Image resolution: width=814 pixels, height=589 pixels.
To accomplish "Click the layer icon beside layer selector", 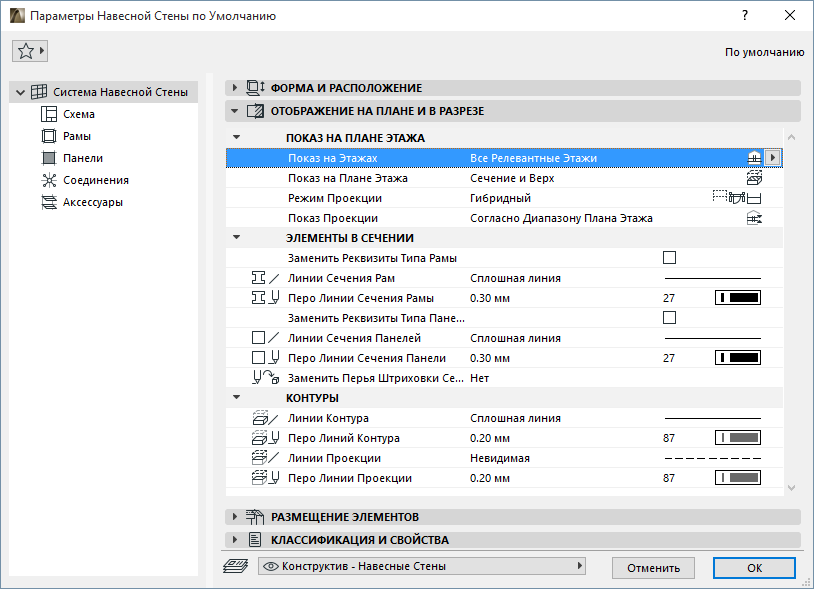I will (236, 566).
